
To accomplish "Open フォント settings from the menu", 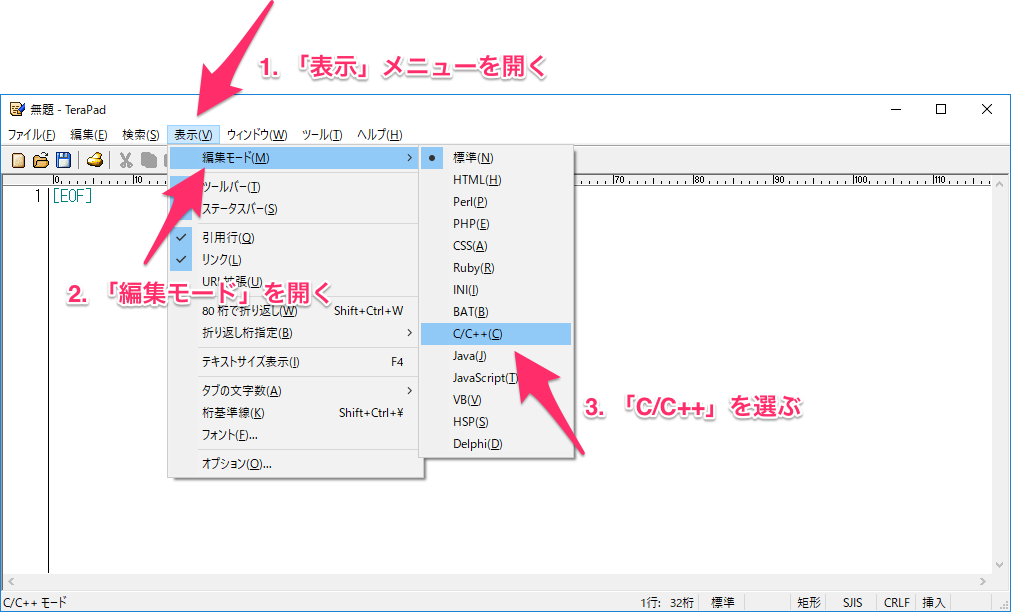I will [229, 435].
